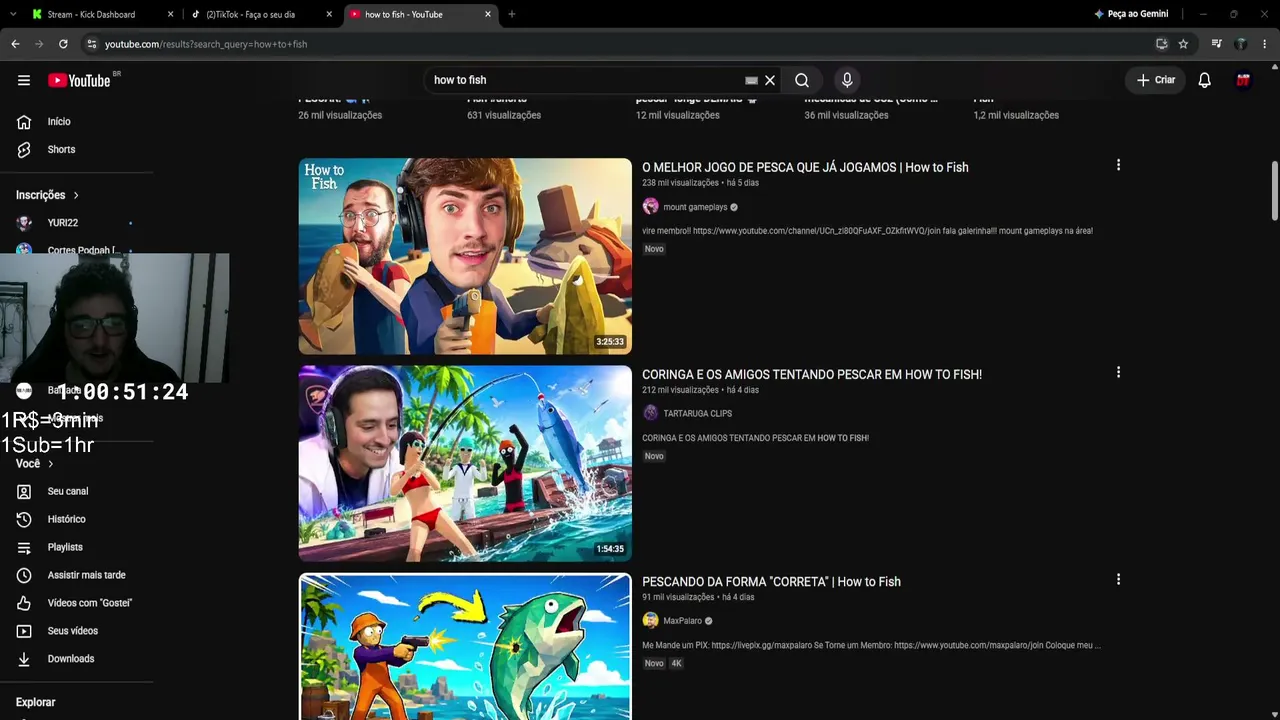Clear the search box with X
This screenshot has width=1280, height=720.
[x=770, y=80]
